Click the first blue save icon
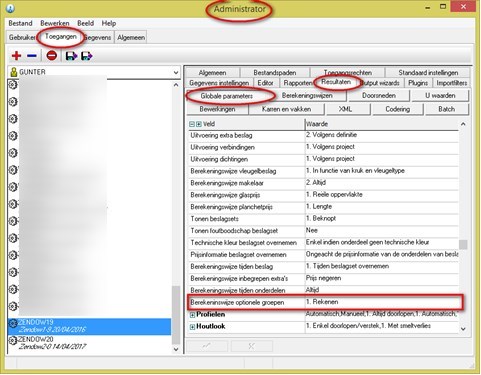The width and height of the screenshot is (481, 375). point(71,56)
